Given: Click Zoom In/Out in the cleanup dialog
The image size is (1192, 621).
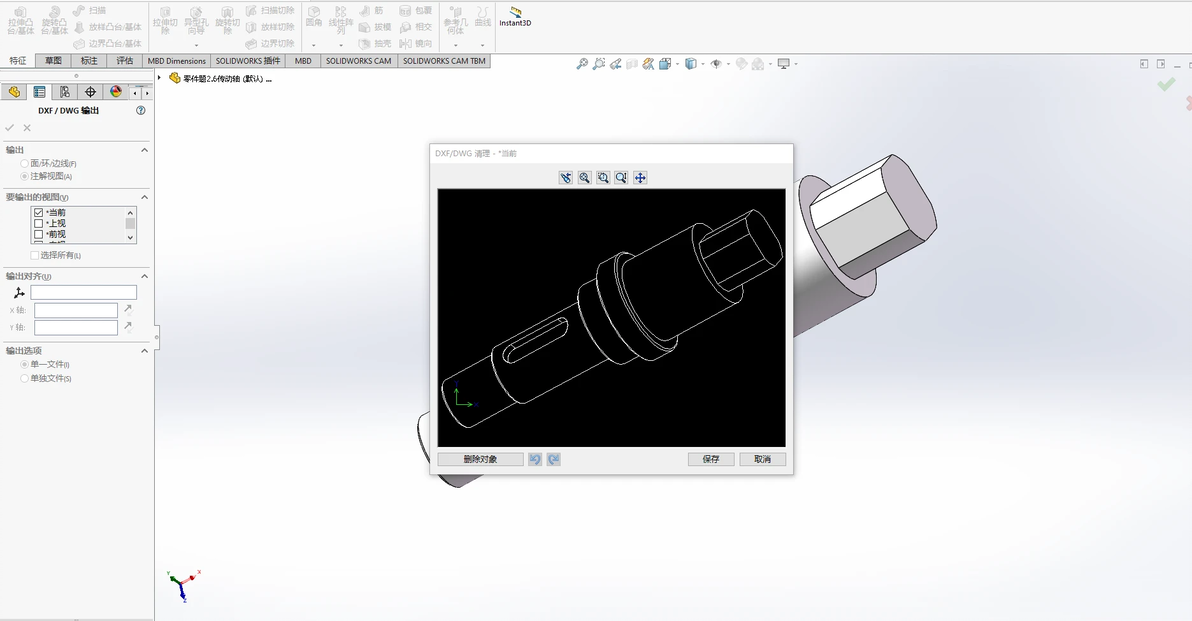Looking at the screenshot, I should [621, 178].
